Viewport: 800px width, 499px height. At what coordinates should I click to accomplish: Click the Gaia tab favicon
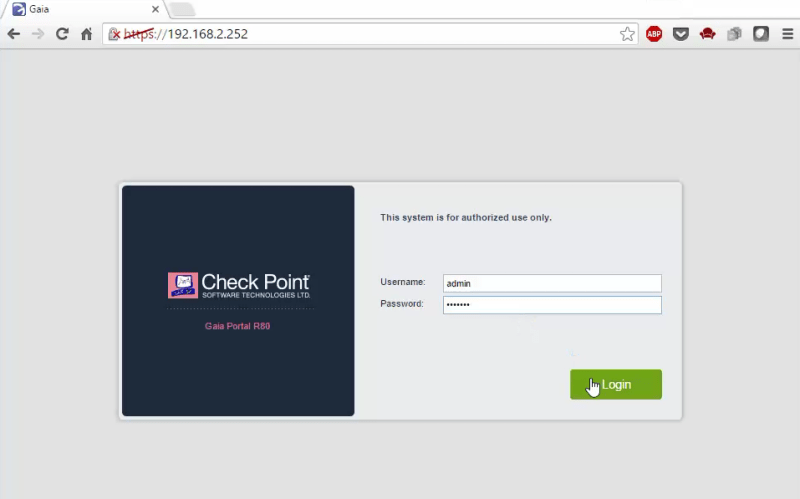19,9
